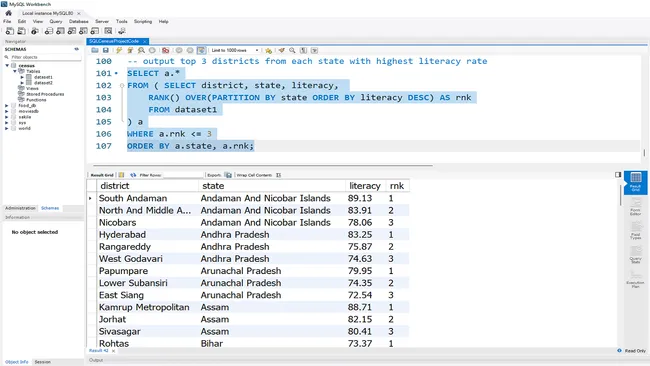Open the File menu
650x366 pixels.
click(x=7, y=22)
